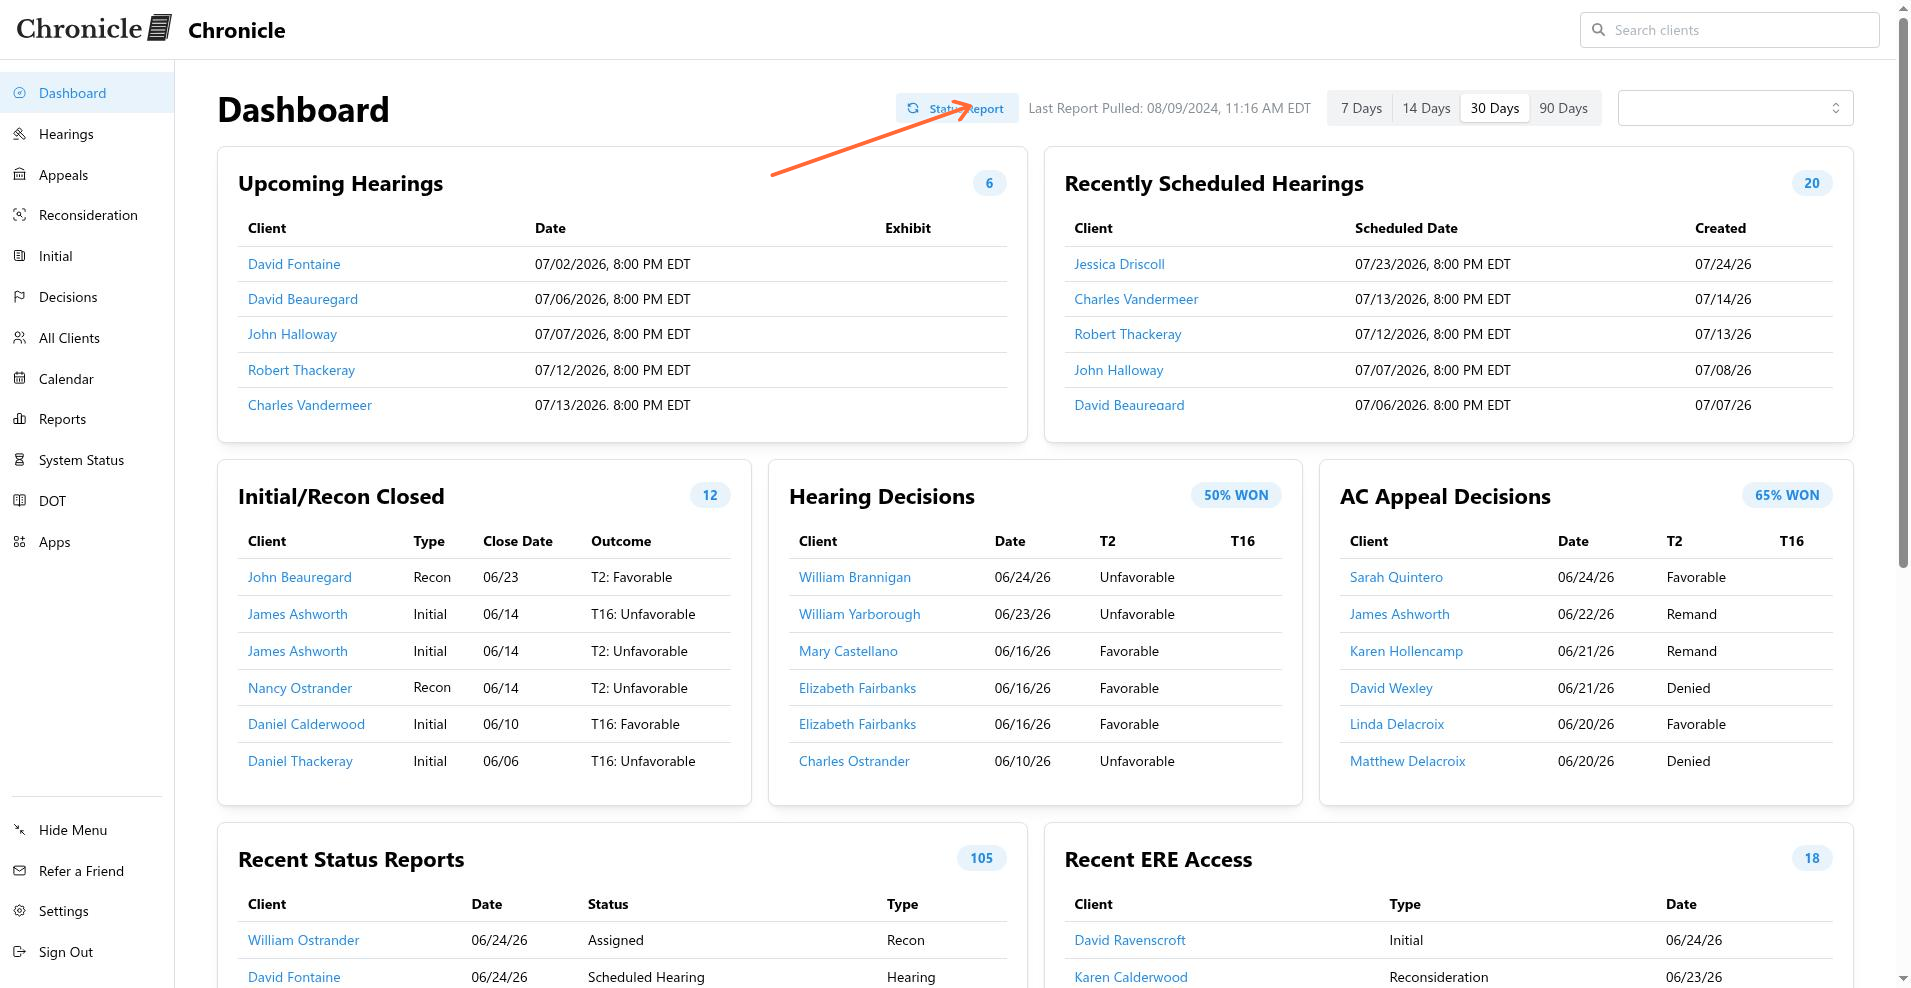Go to Reconsideration page
This screenshot has width=1911, height=988.
pos(87,215)
